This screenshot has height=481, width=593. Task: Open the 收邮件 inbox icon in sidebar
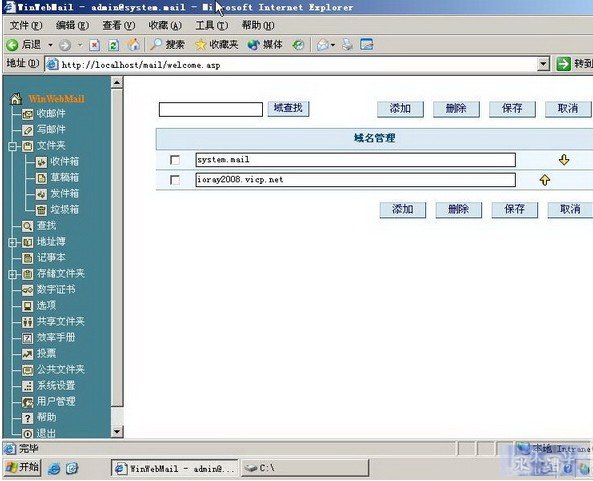[x=28, y=114]
